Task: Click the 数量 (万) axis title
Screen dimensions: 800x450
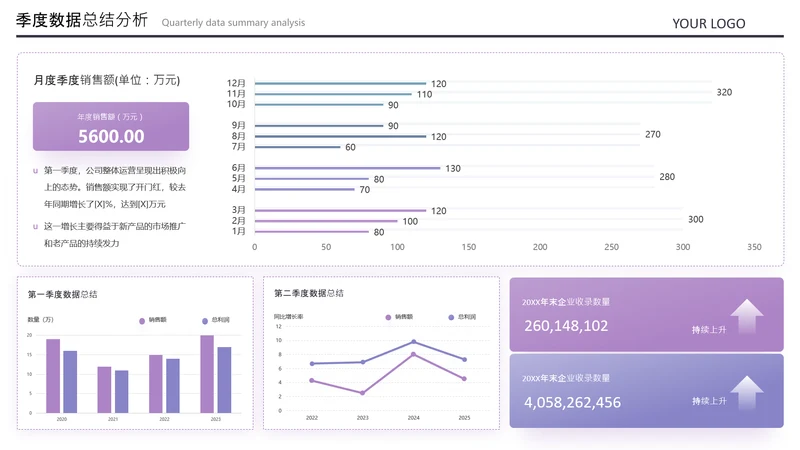Action: 40,320
